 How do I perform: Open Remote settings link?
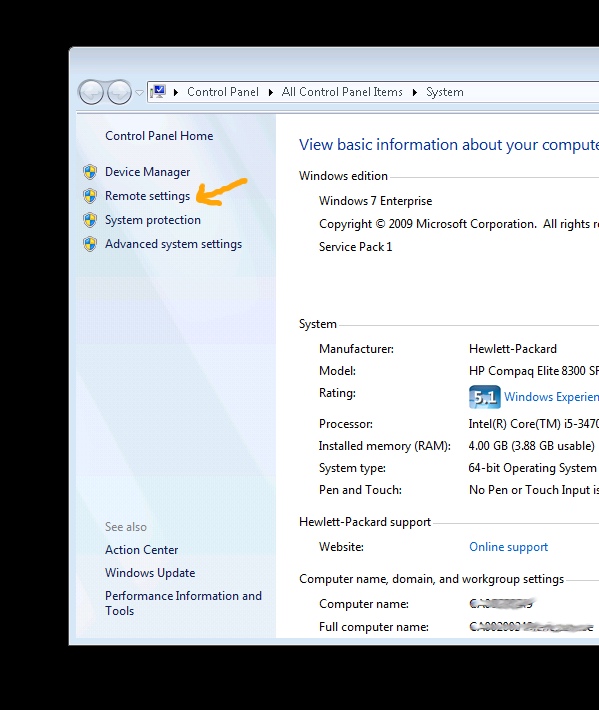click(147, 196)
